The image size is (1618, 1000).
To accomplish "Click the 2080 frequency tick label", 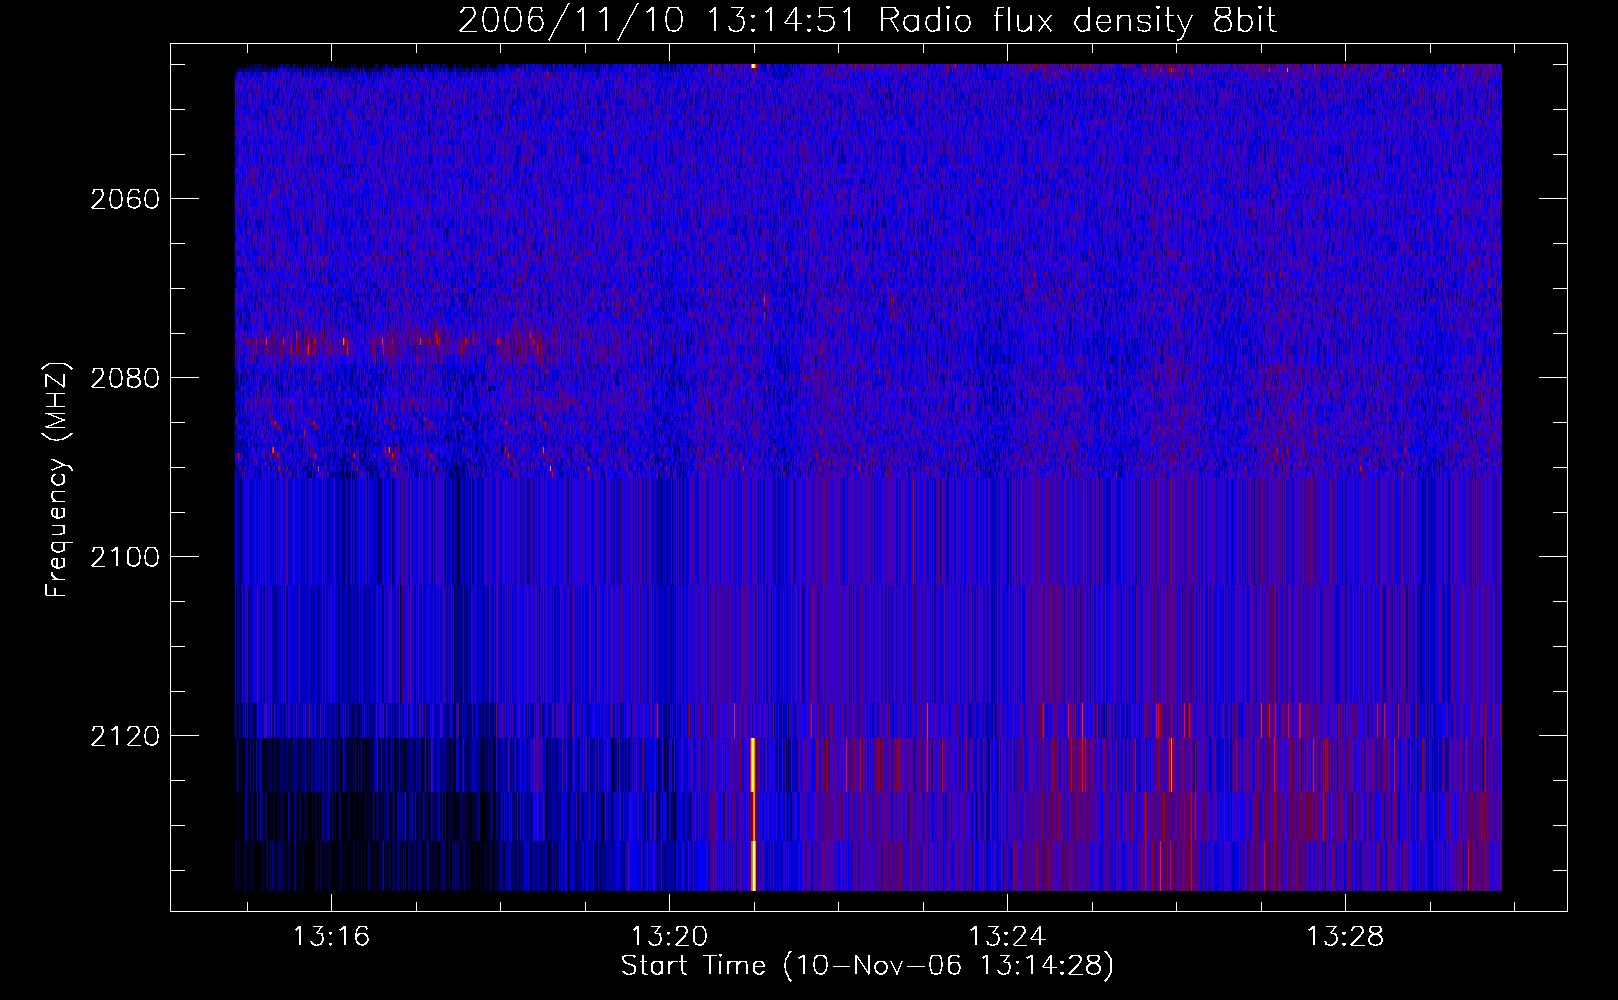I will click(x=125, y=378).
